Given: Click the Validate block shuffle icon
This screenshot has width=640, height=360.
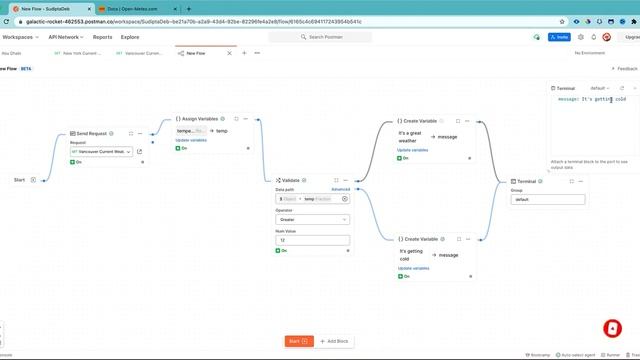Looking at the screenshot, I should (x=278, y=180).
